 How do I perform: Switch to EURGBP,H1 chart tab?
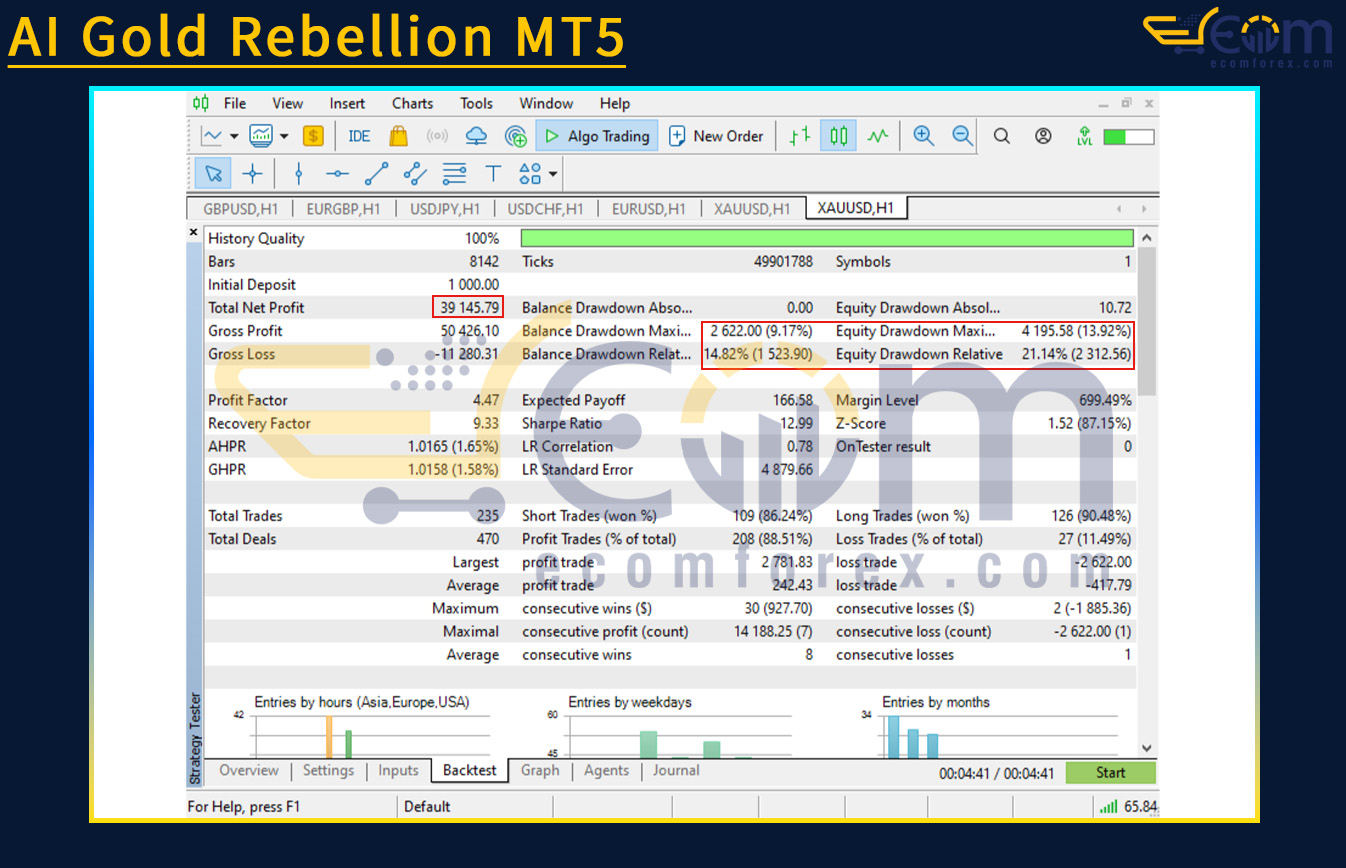344,209
